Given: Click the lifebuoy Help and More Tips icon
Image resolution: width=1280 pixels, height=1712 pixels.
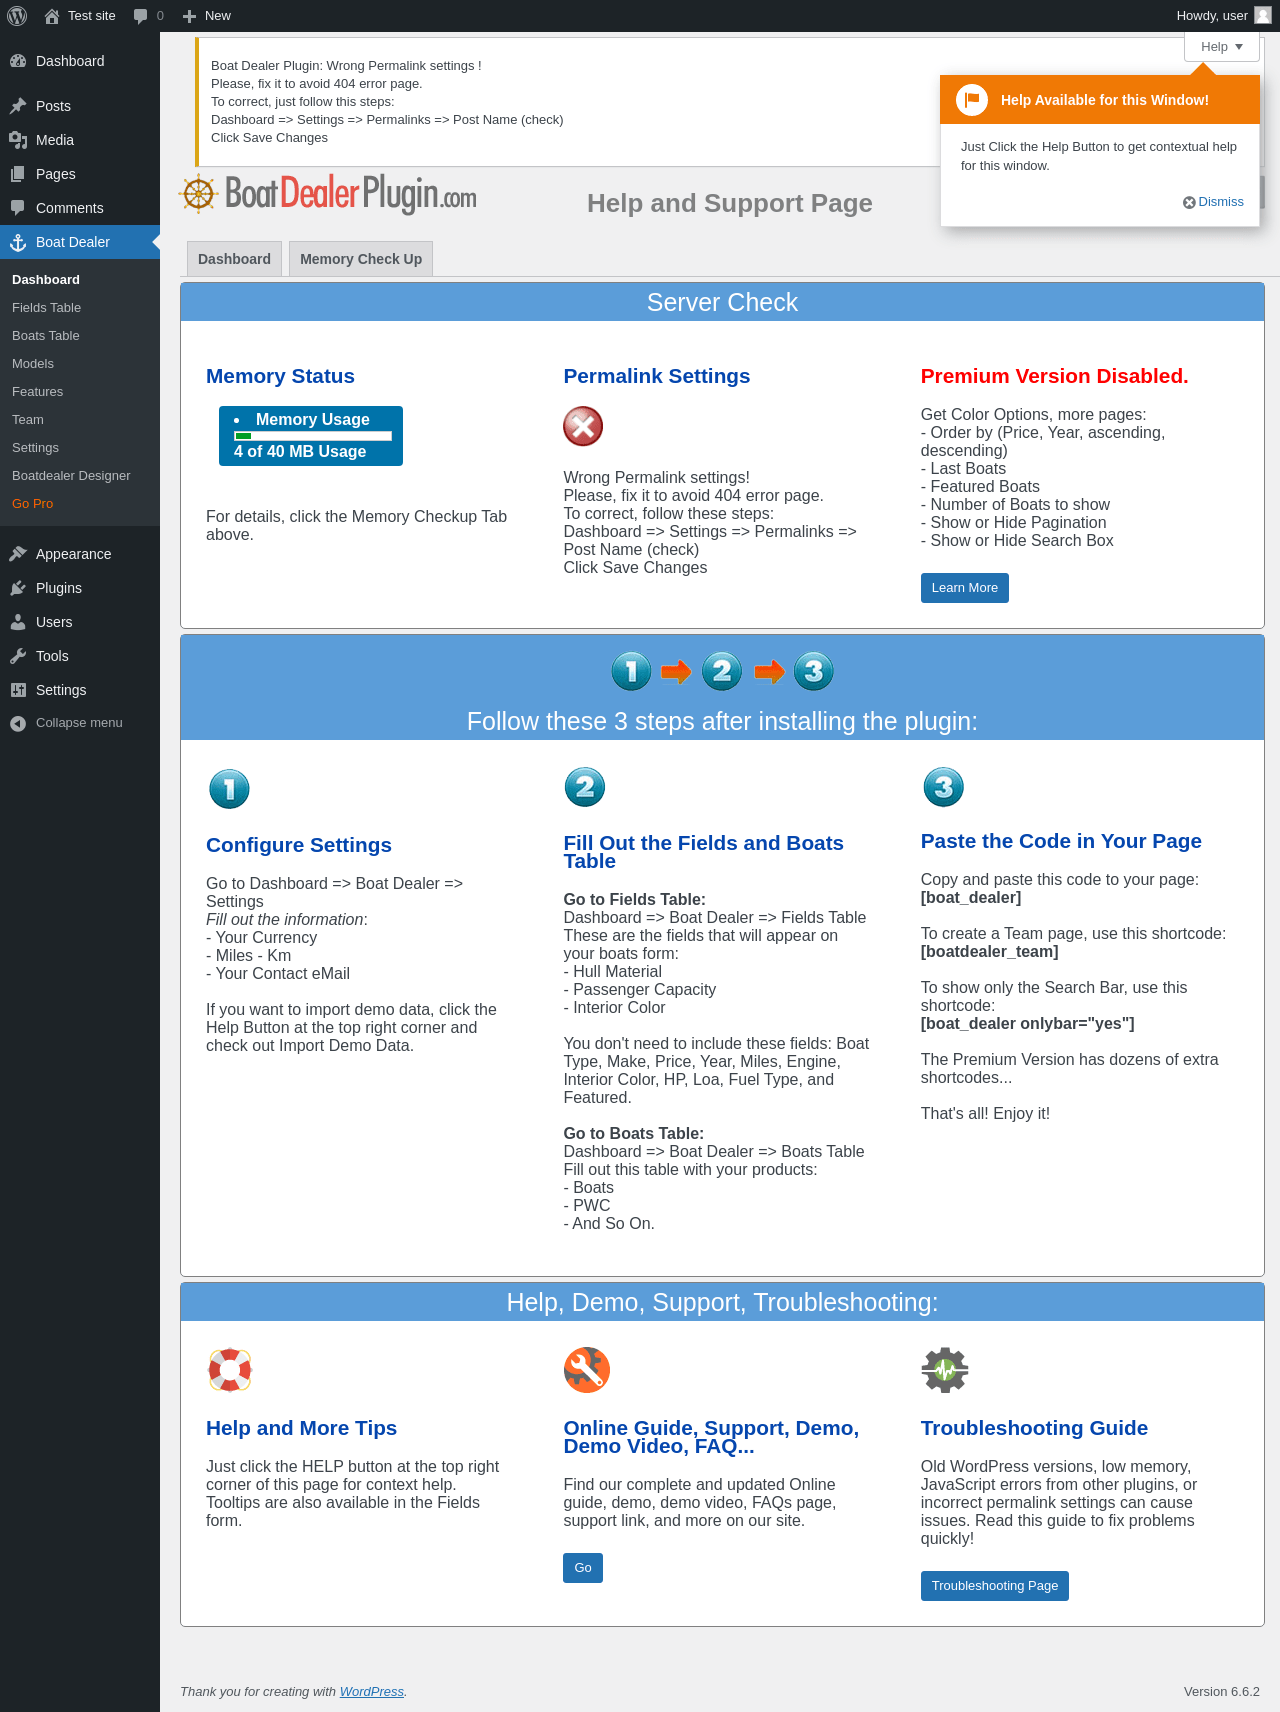Looking at the screenshot, I should click(230, 1370).
